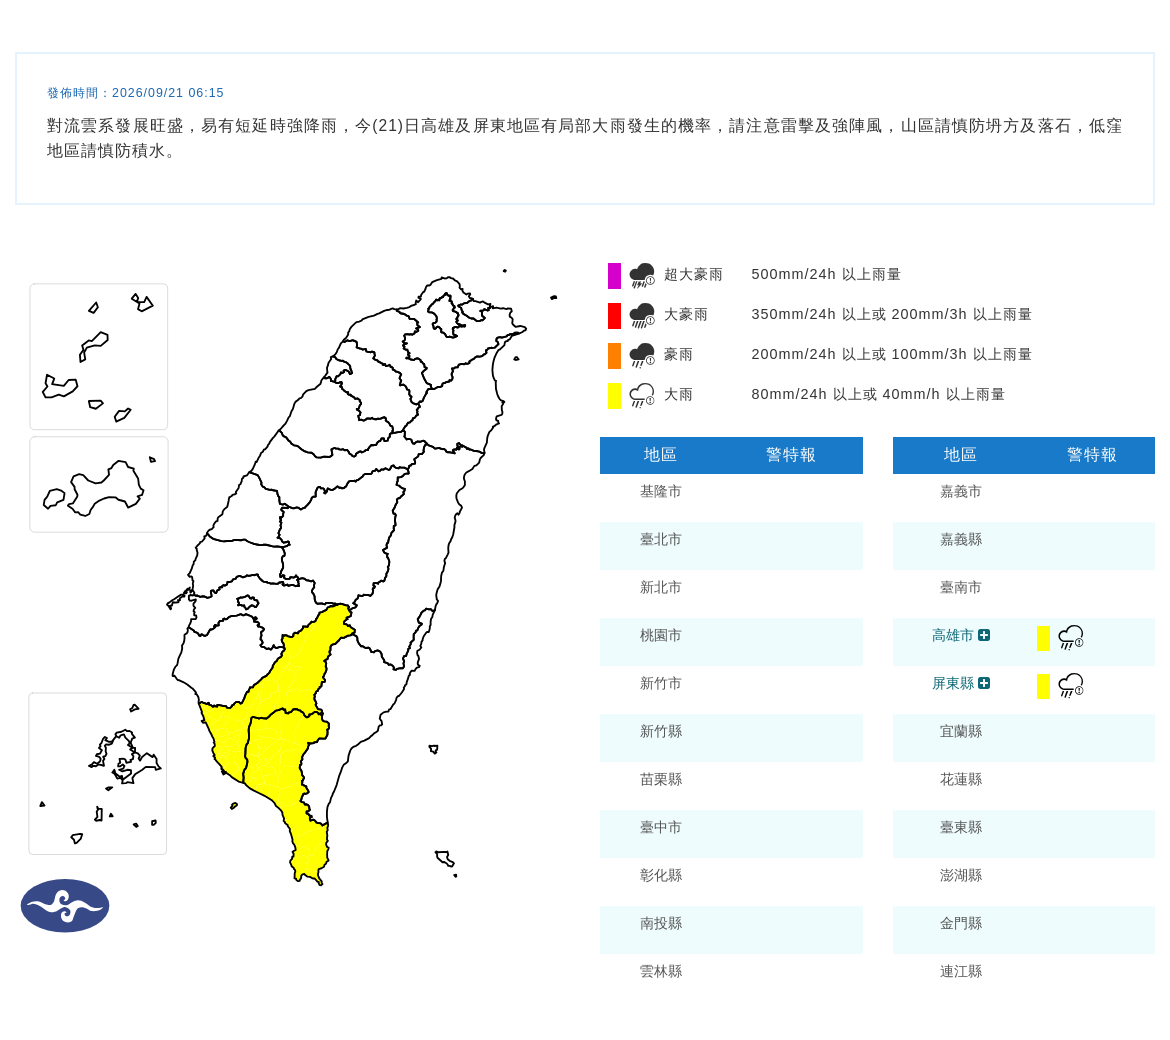This screenshot has height=1040, width=1170.
Task: Open the 高雄市 link
Action: pyautogui.click(x=953, y=635)
